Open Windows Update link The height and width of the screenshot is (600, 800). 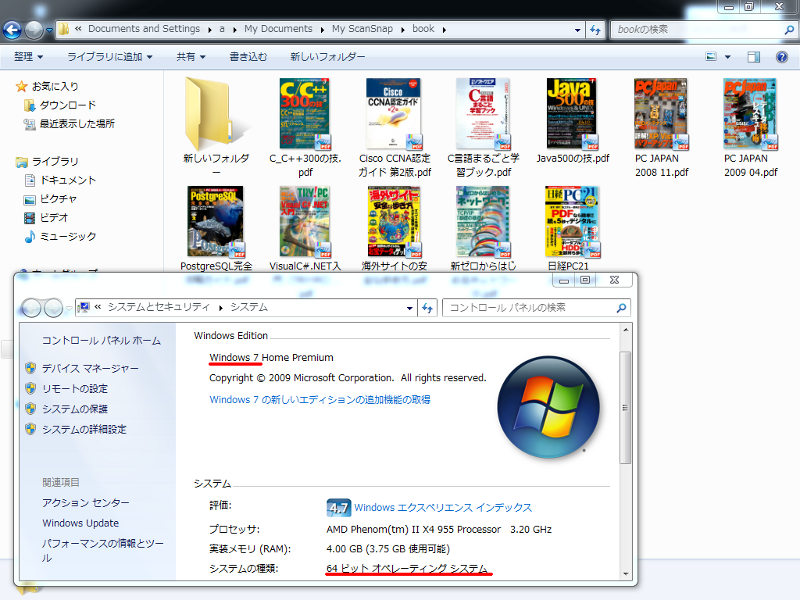click(81, 523)
